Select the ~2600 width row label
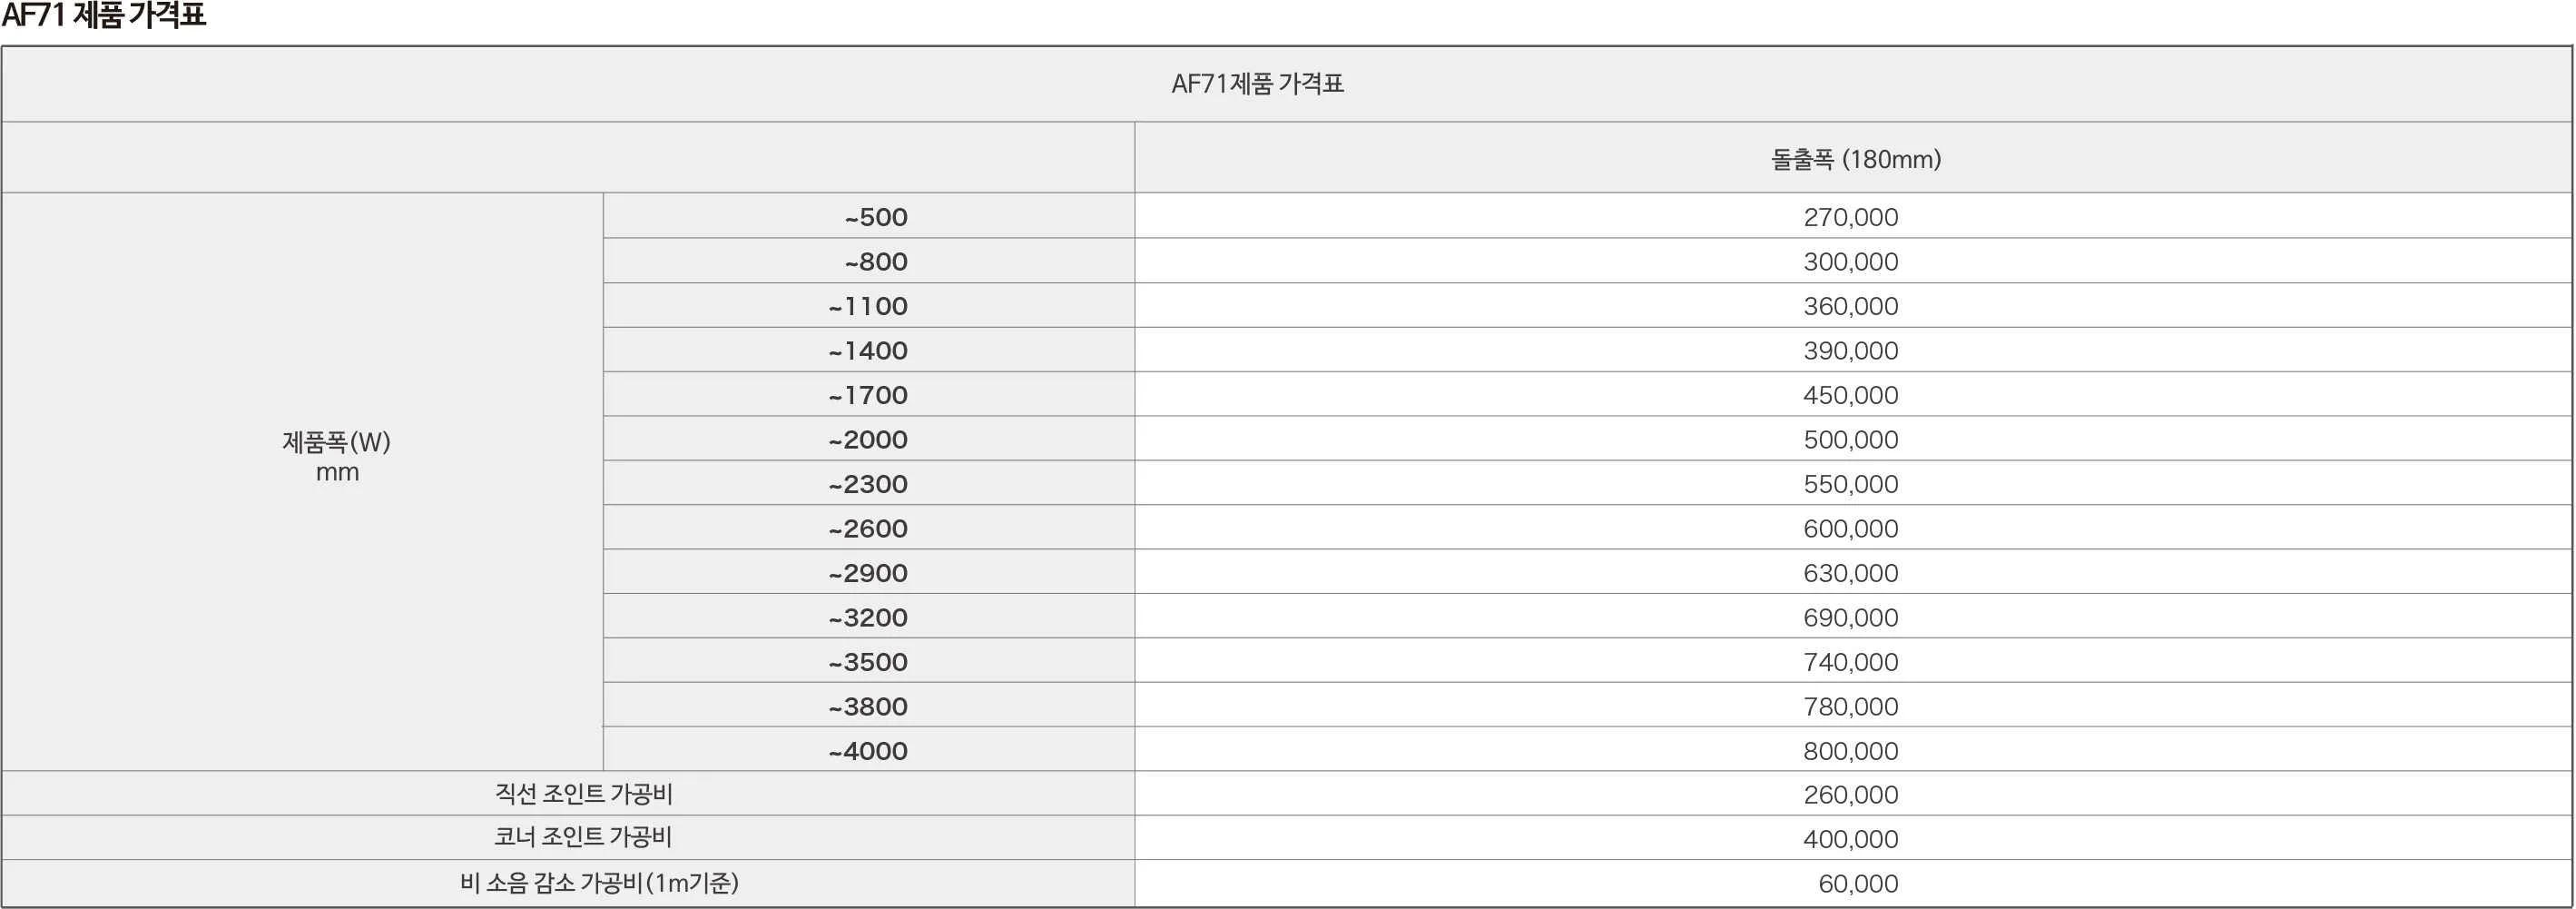 coord(868,529)
